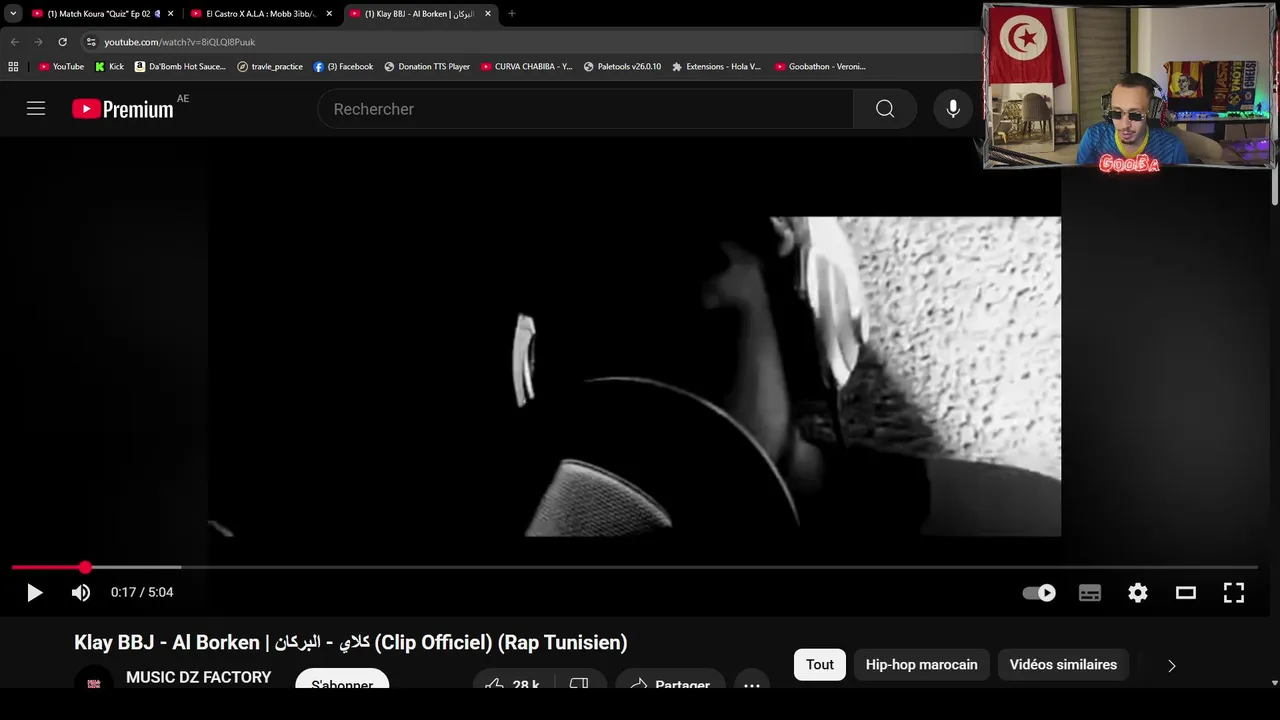Select the Tout filter chip

click(x=820, y=665)
